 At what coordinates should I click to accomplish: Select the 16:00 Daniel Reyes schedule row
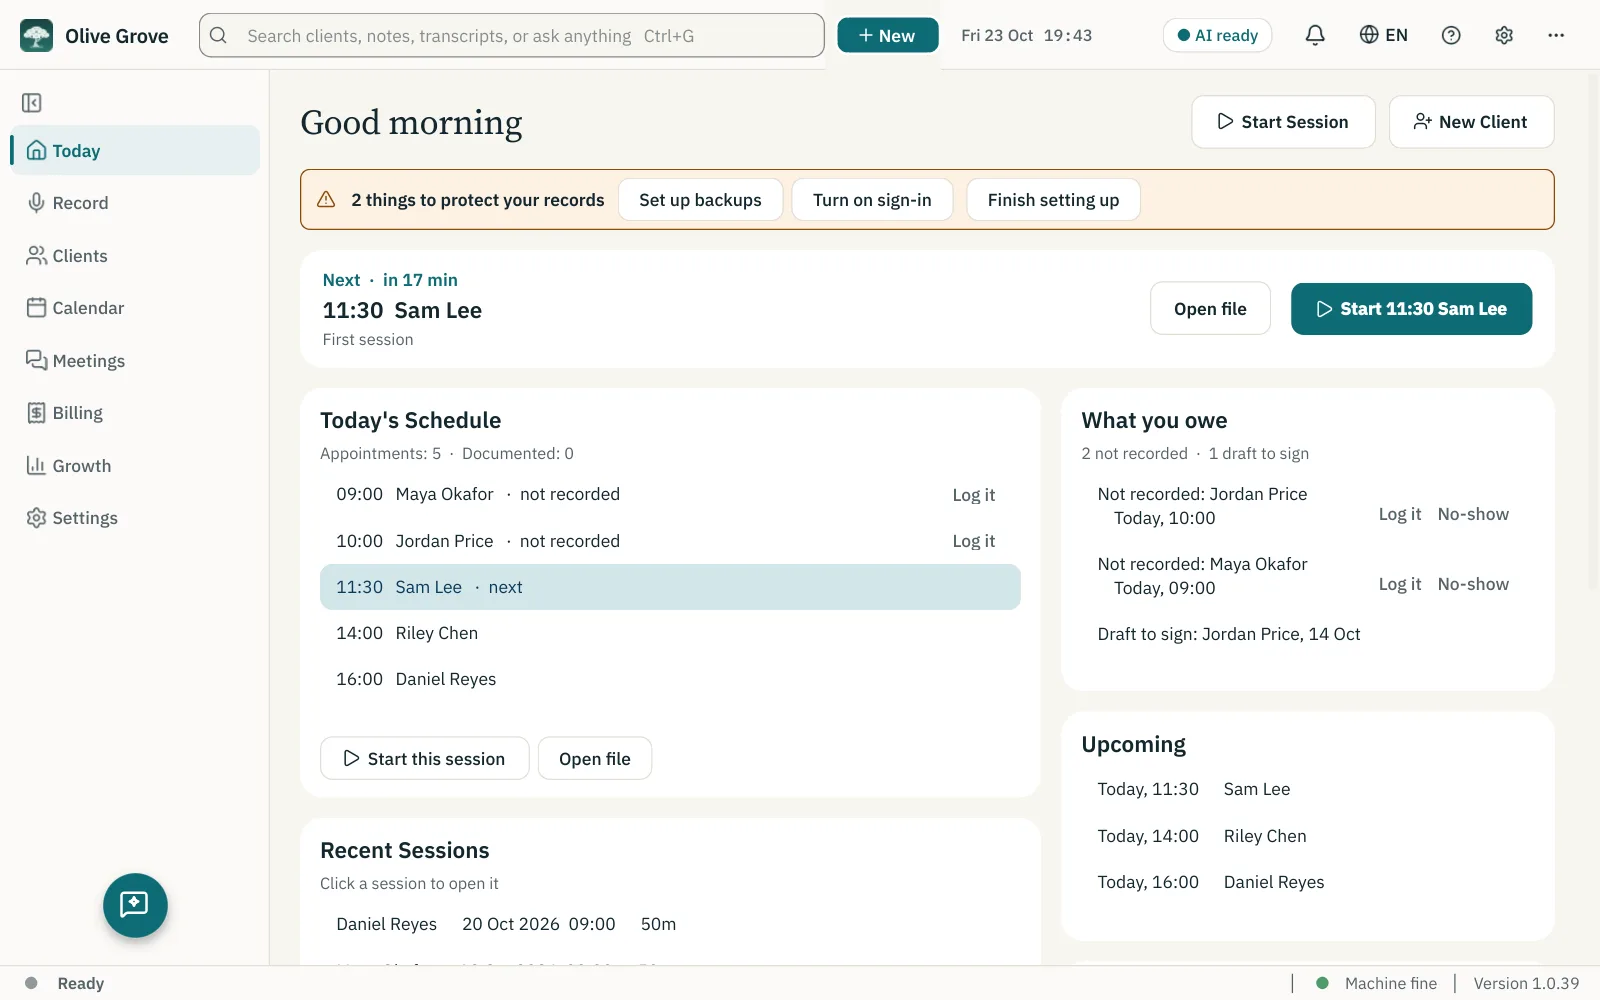(670, 679)
